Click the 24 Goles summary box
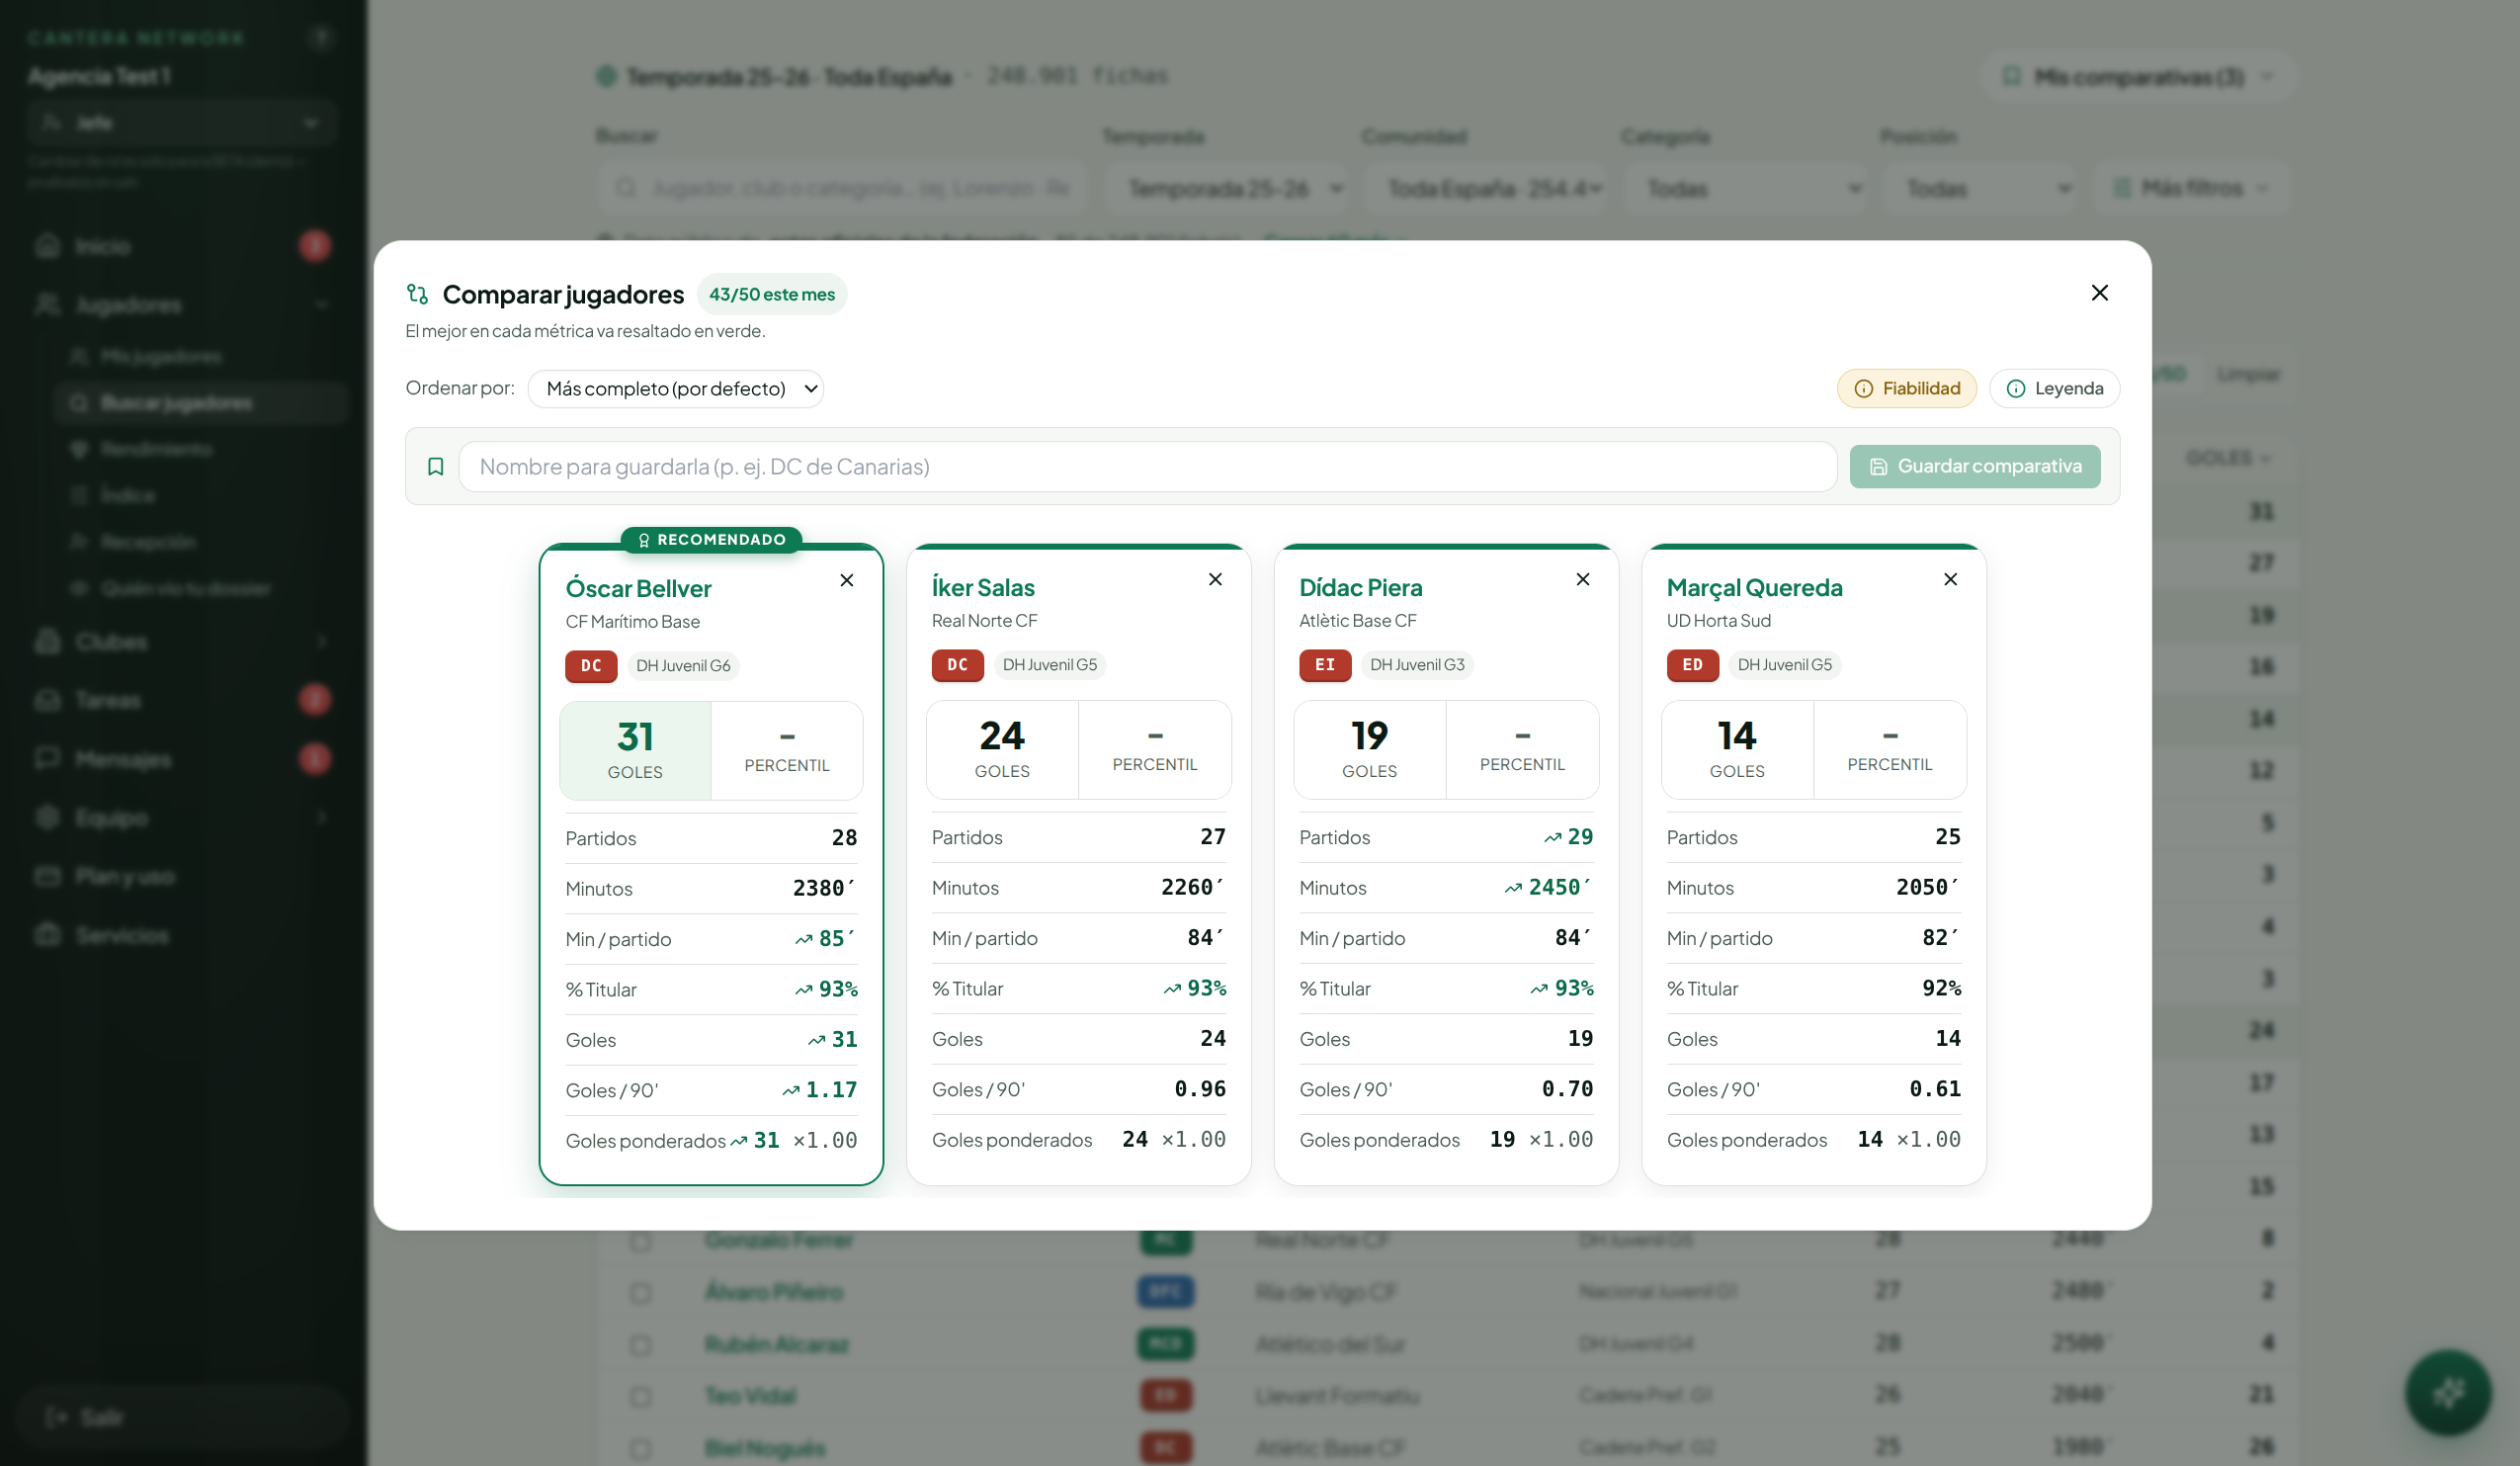This screenshot has height=1466, width=2520. pyautogui.click(x=1002, y=749)
